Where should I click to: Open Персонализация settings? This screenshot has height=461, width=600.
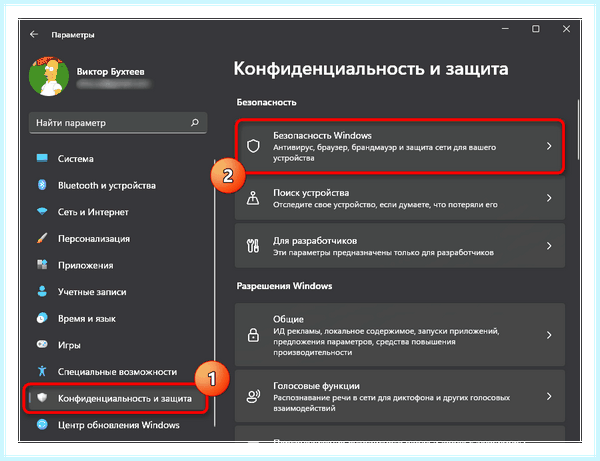point(94,239)
